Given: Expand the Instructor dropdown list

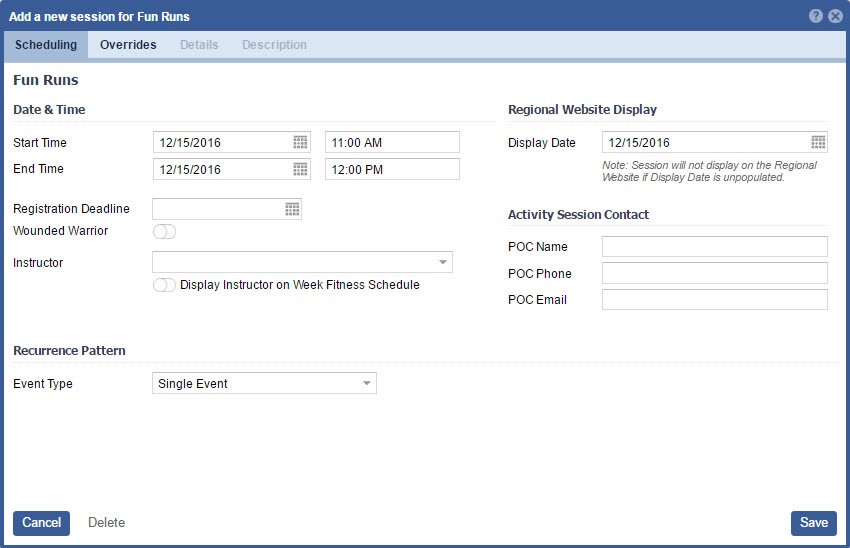Looking at the screenshot, I should tap(442, 263).
